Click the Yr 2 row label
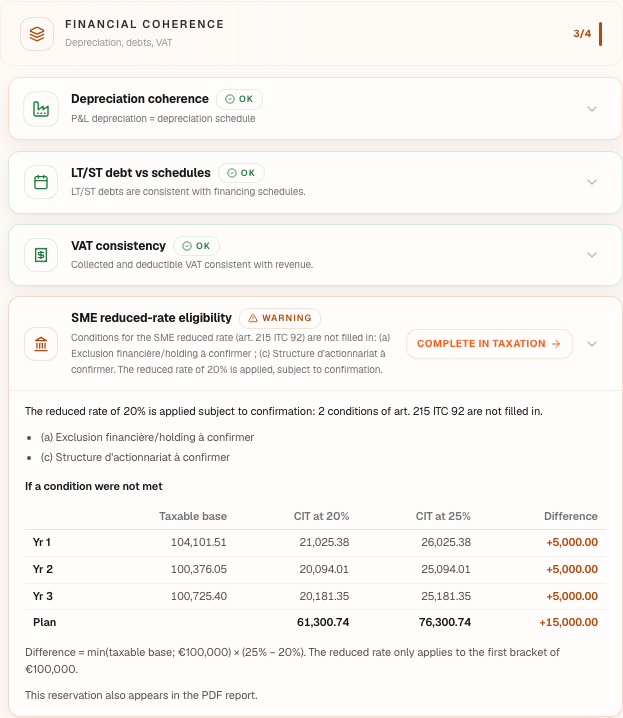The height and width of the screenshot is (718, 623). 43,570
